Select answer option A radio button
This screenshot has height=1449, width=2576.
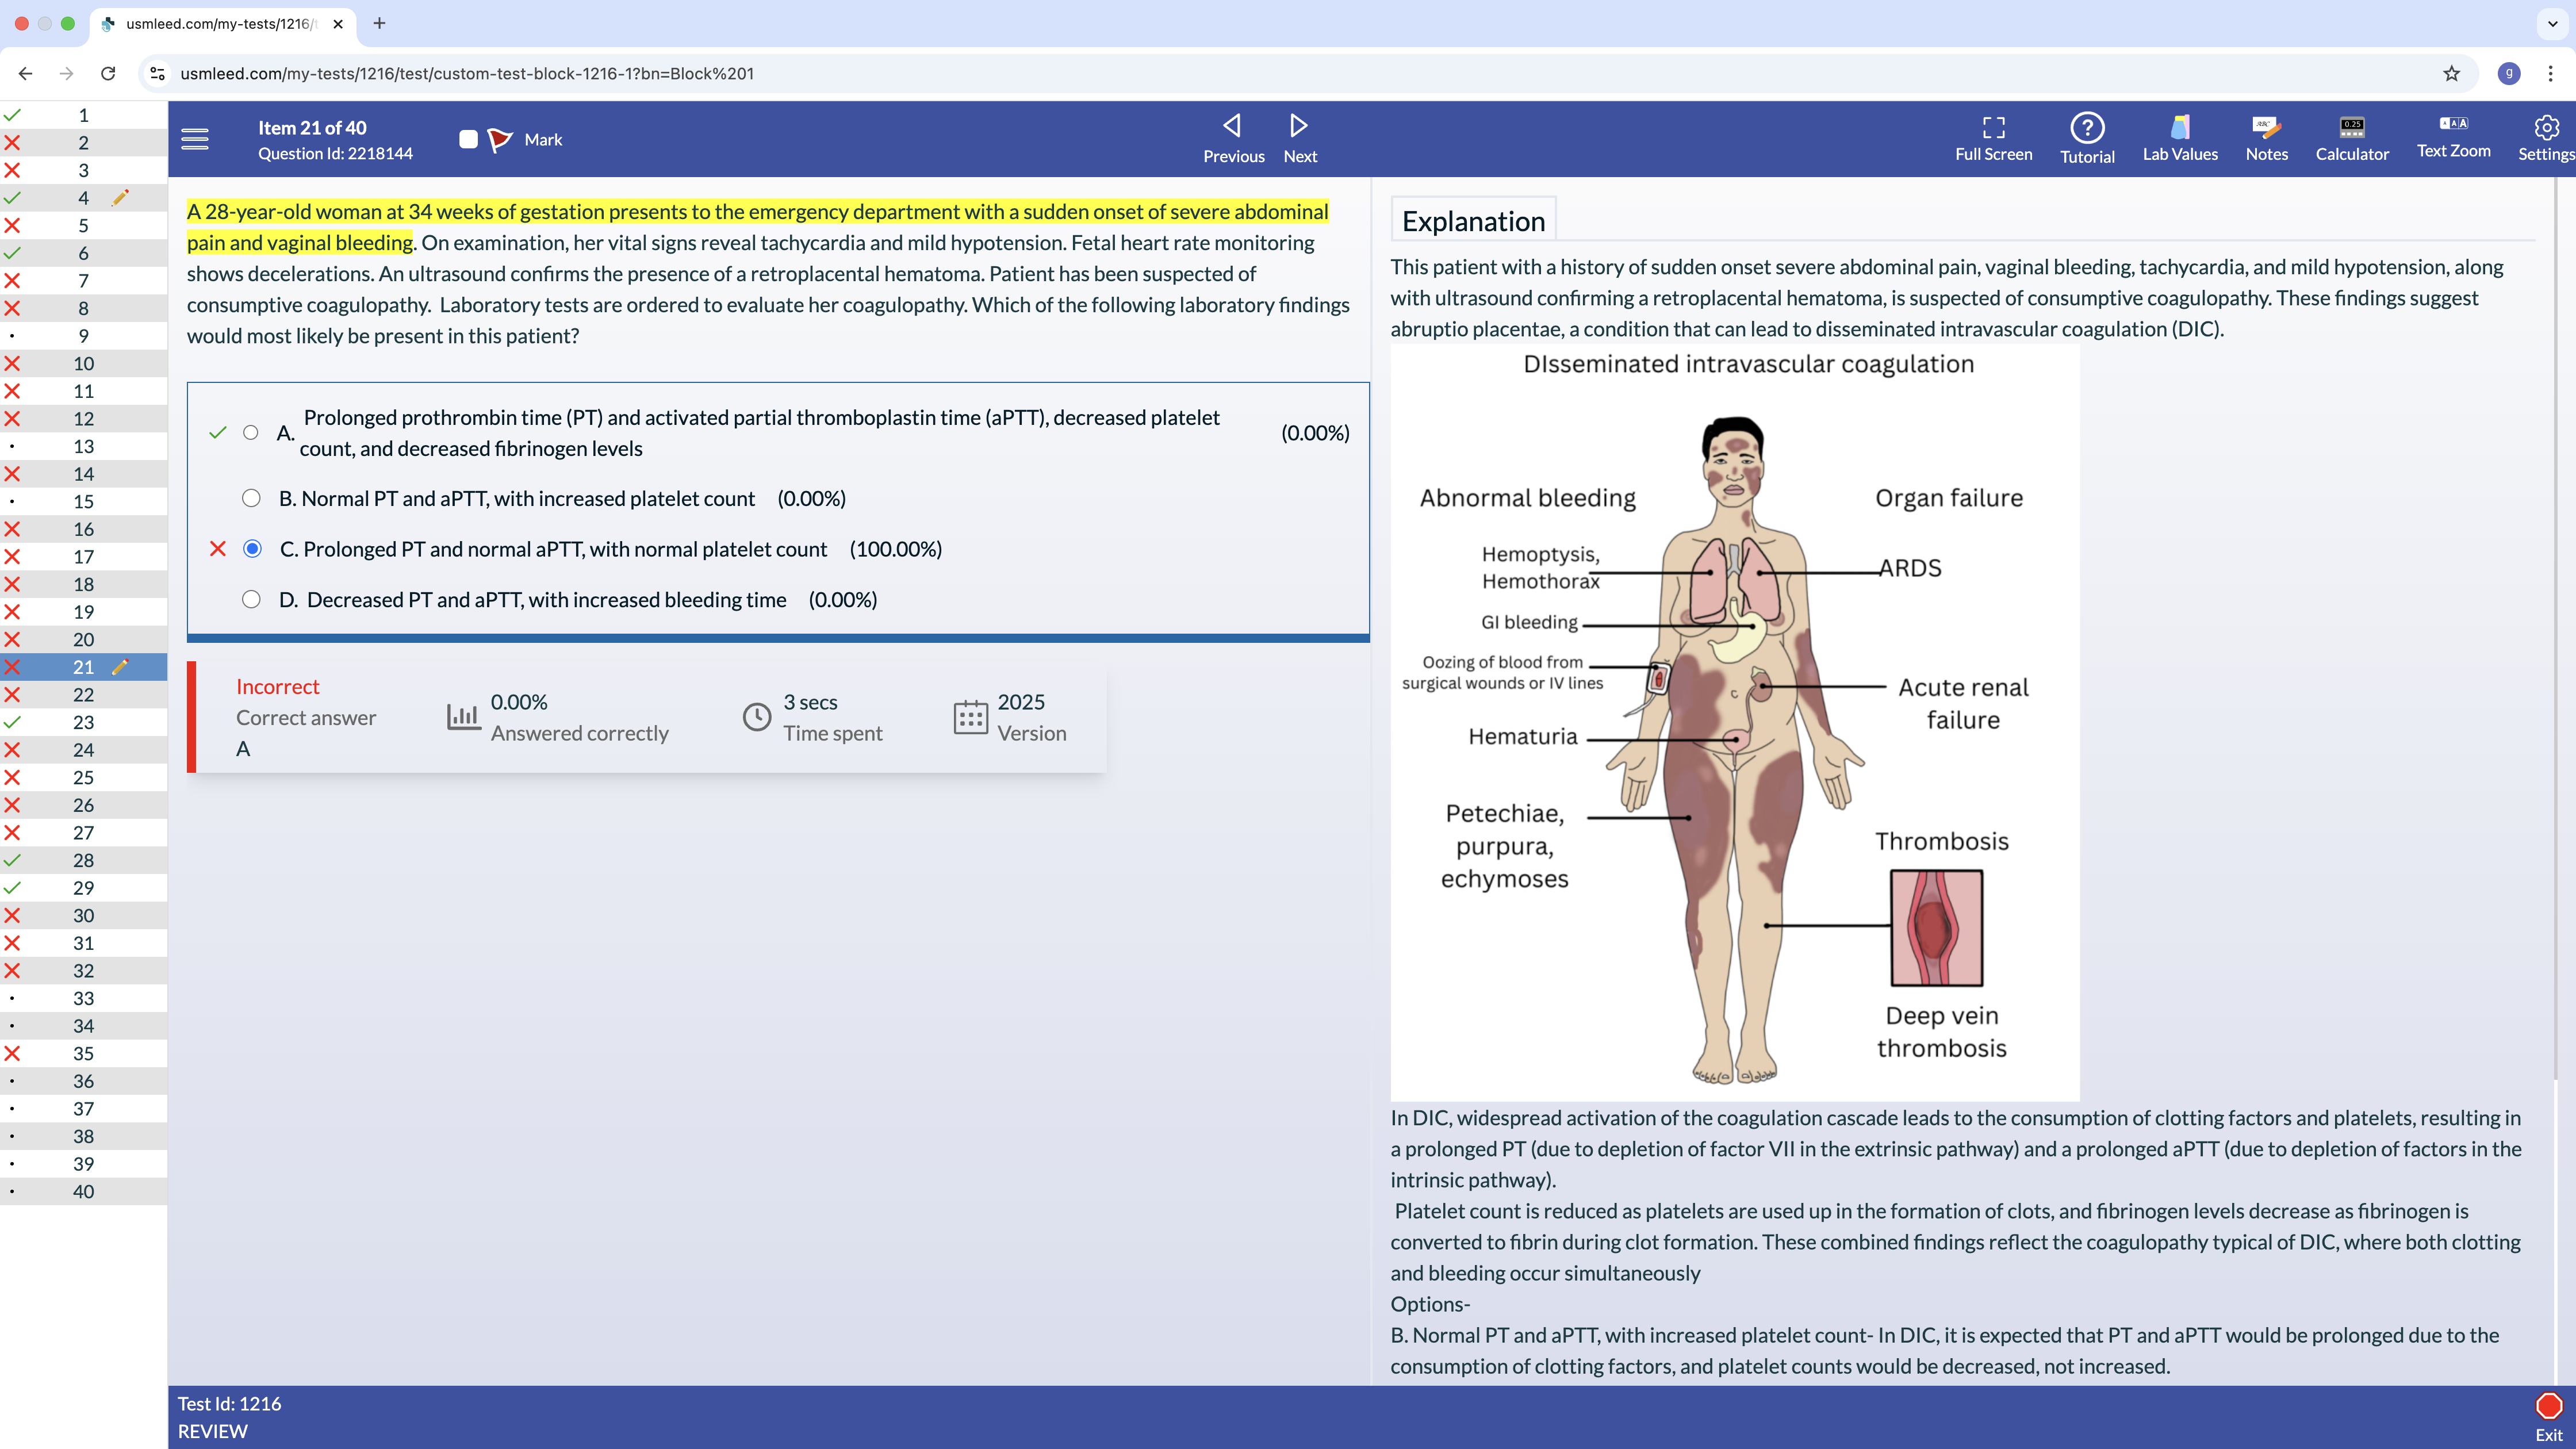(x=251, y=433)
